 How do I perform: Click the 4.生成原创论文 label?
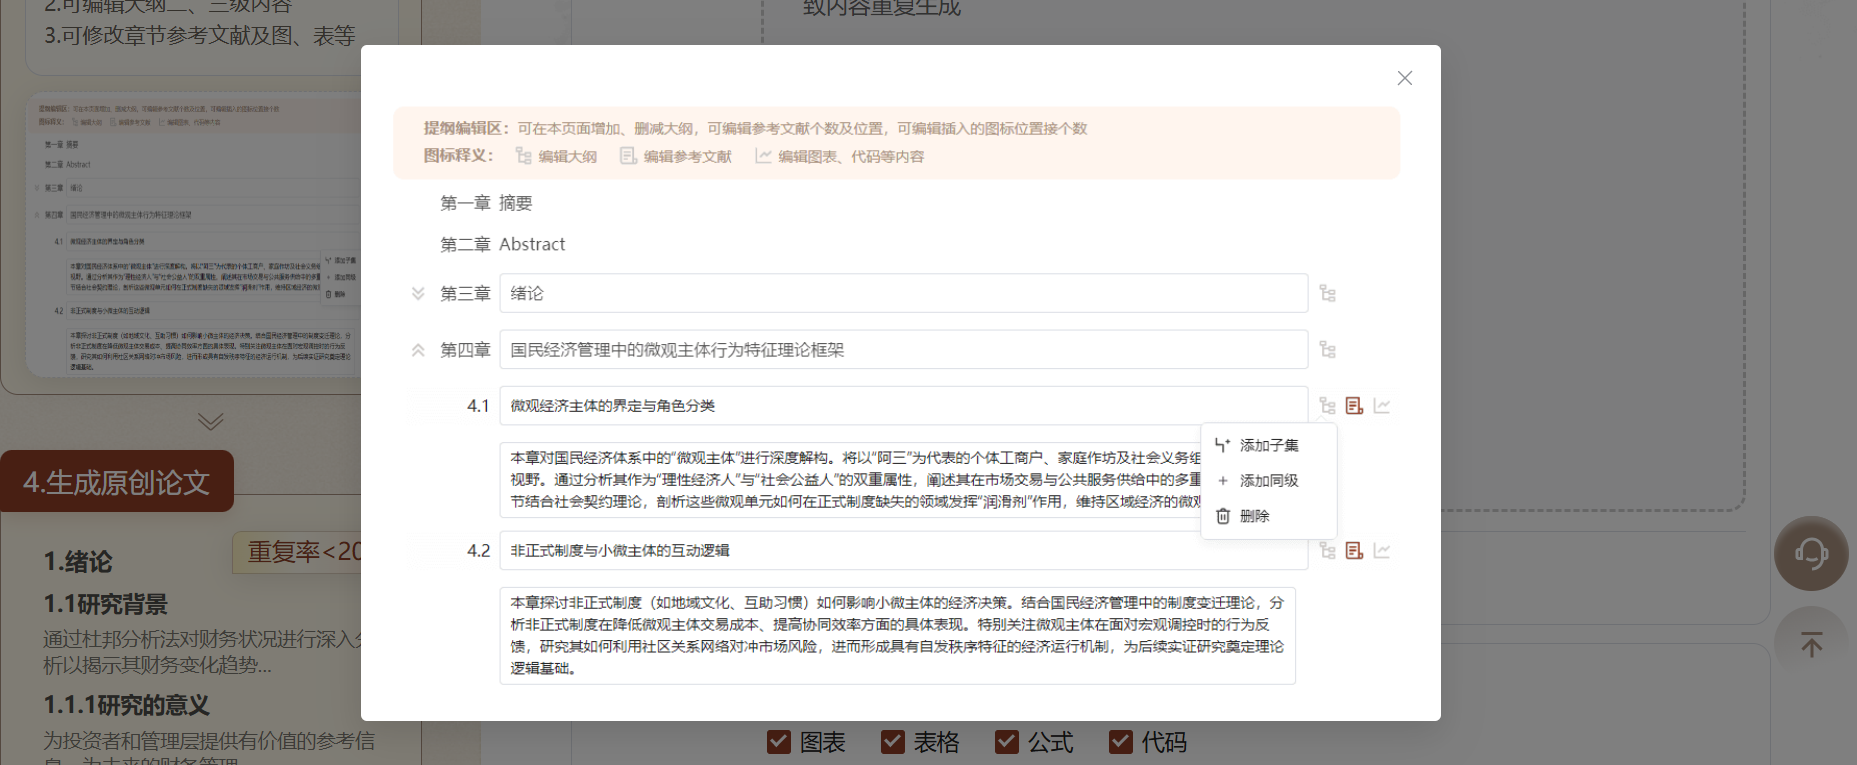(117, 482)
